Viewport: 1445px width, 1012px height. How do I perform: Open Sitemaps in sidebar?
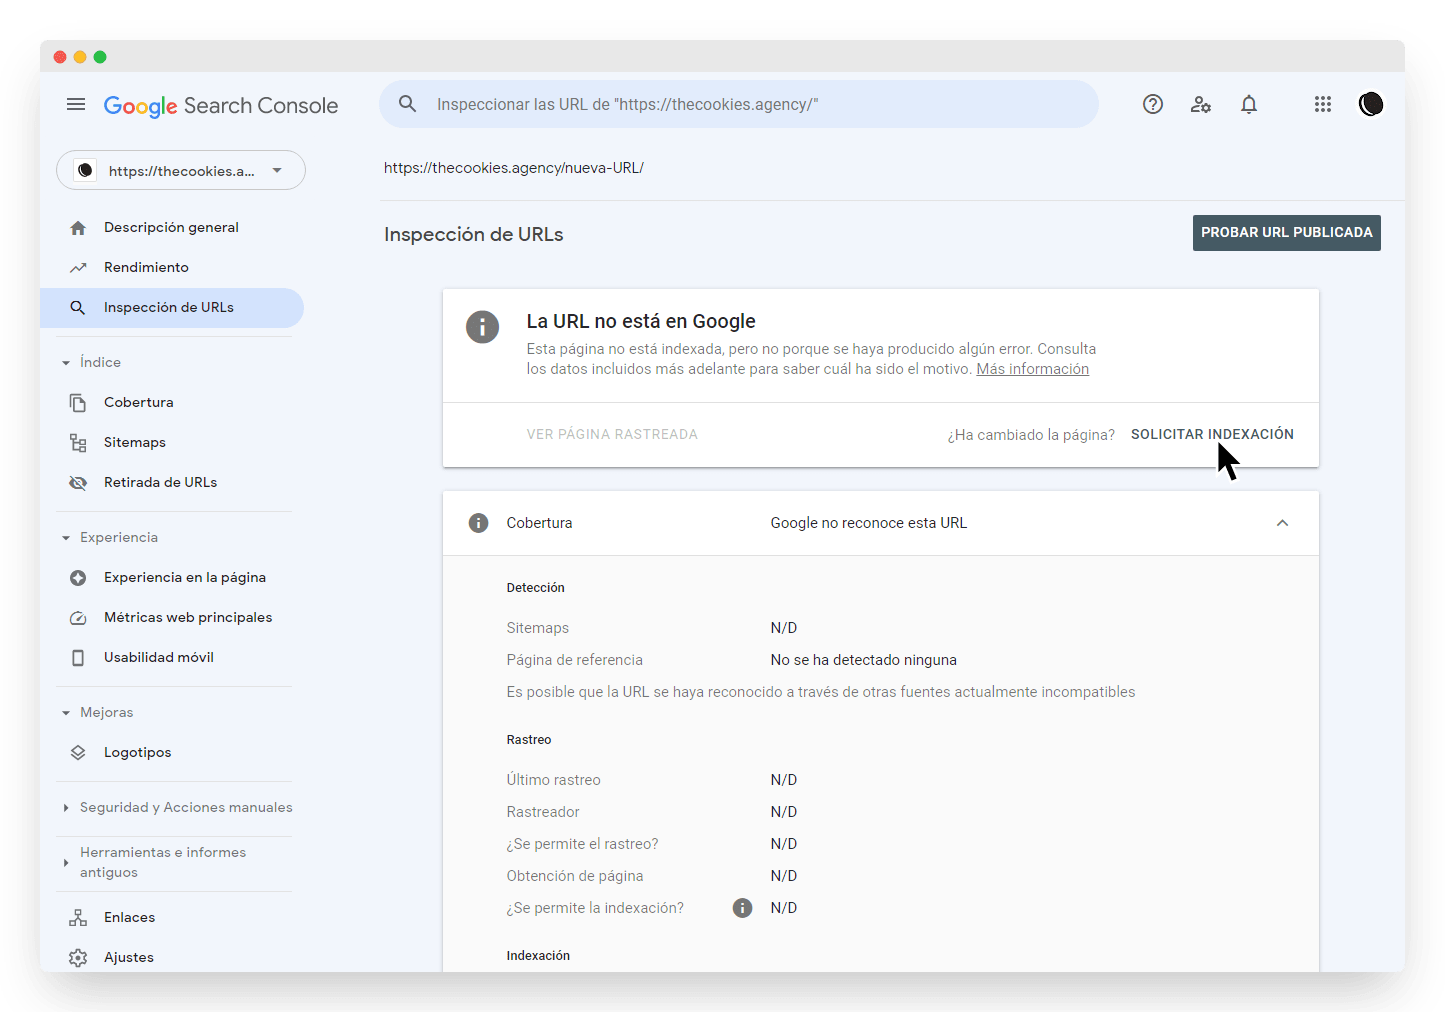click(172, 443)
